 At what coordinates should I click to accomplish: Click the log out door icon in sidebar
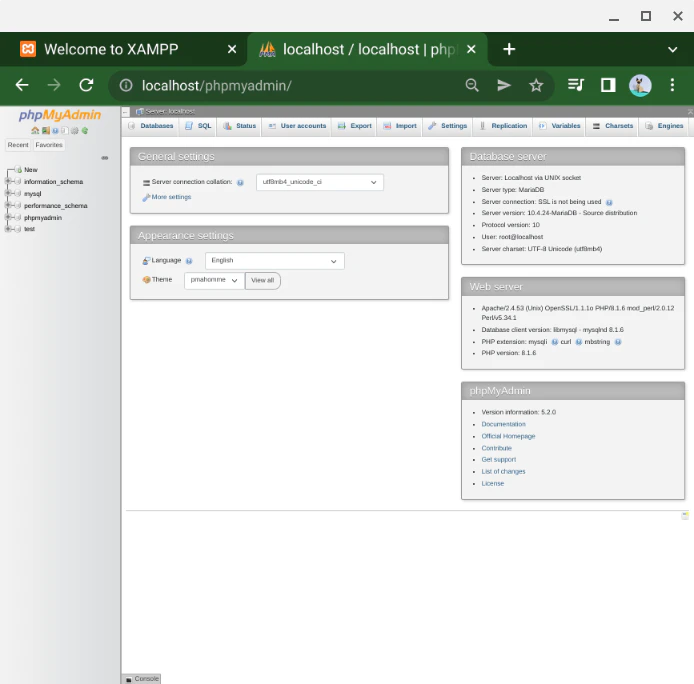click(x=46, y=131)
